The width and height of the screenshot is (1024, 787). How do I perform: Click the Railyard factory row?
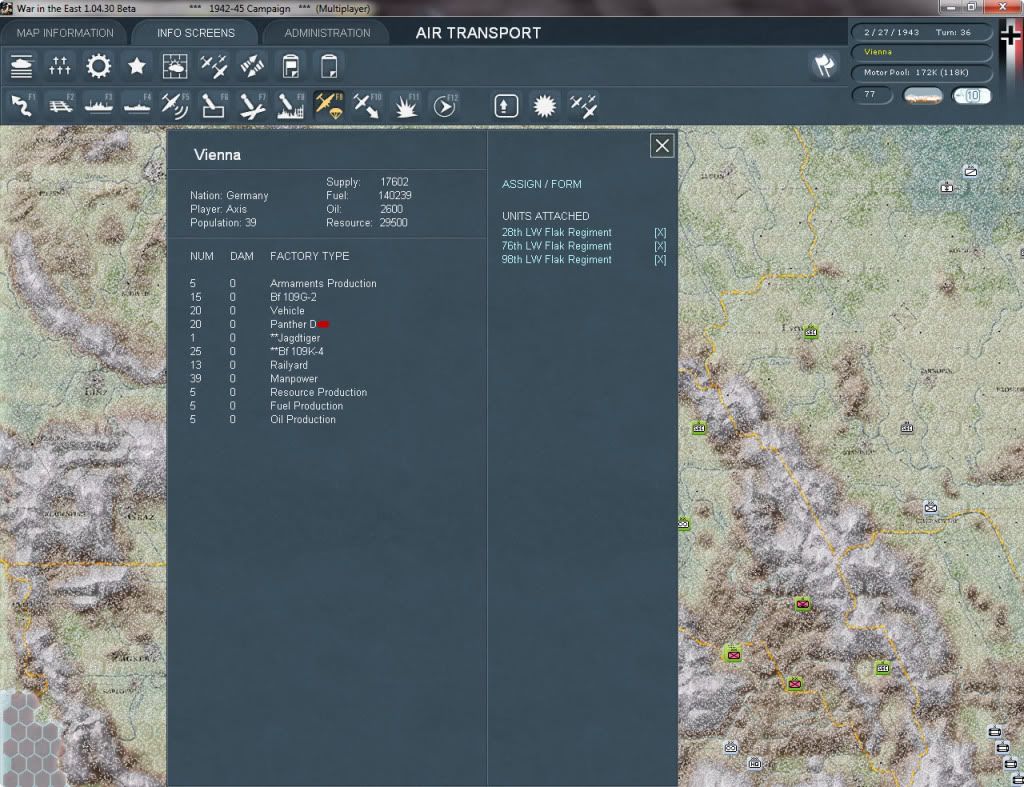pos(249,365)
